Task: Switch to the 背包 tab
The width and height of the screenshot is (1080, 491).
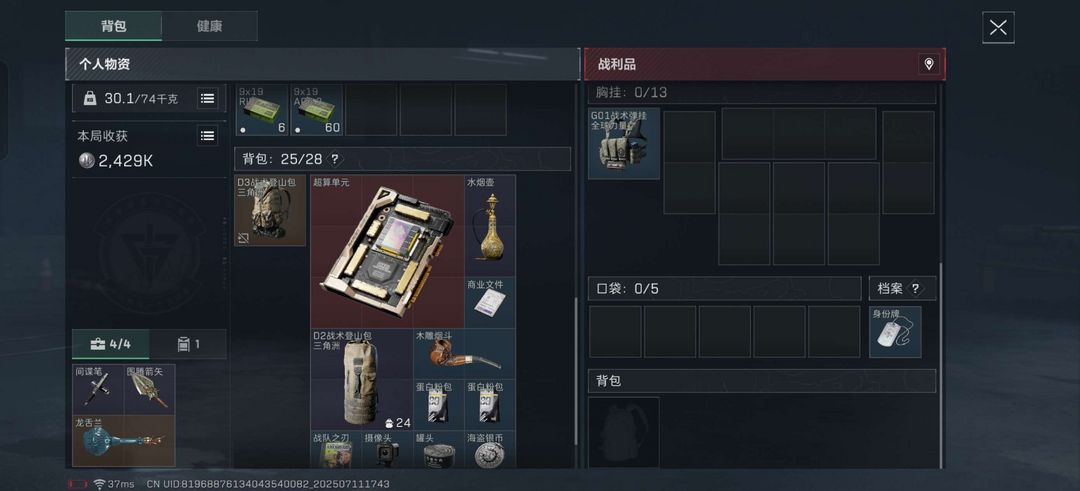Action: 114,26
